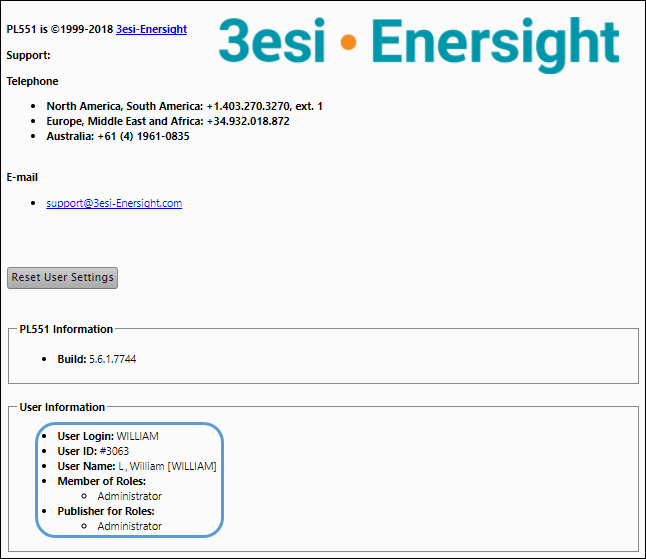Click the orange dot in the logo
This screenshot has width=646, height=559.
click(x=348, y=42)
